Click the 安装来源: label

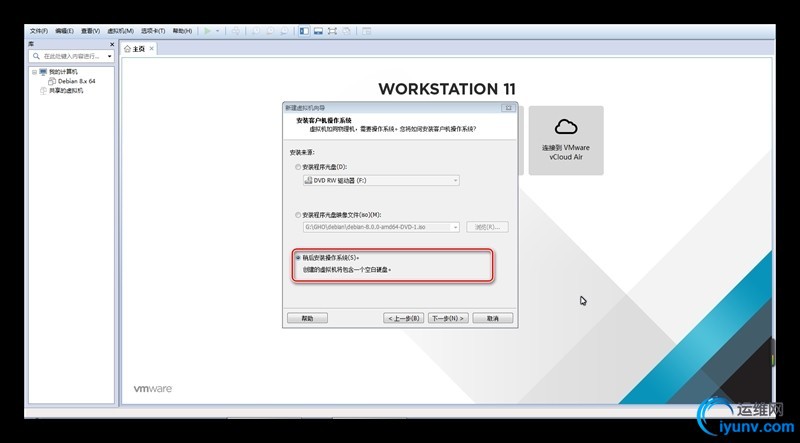[302, 153]
